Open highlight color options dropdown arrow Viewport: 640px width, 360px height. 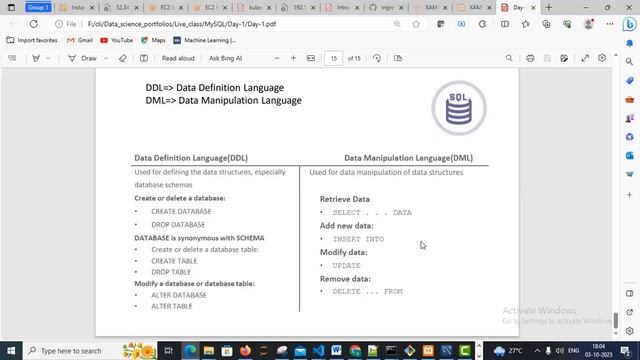pos(48,58)
